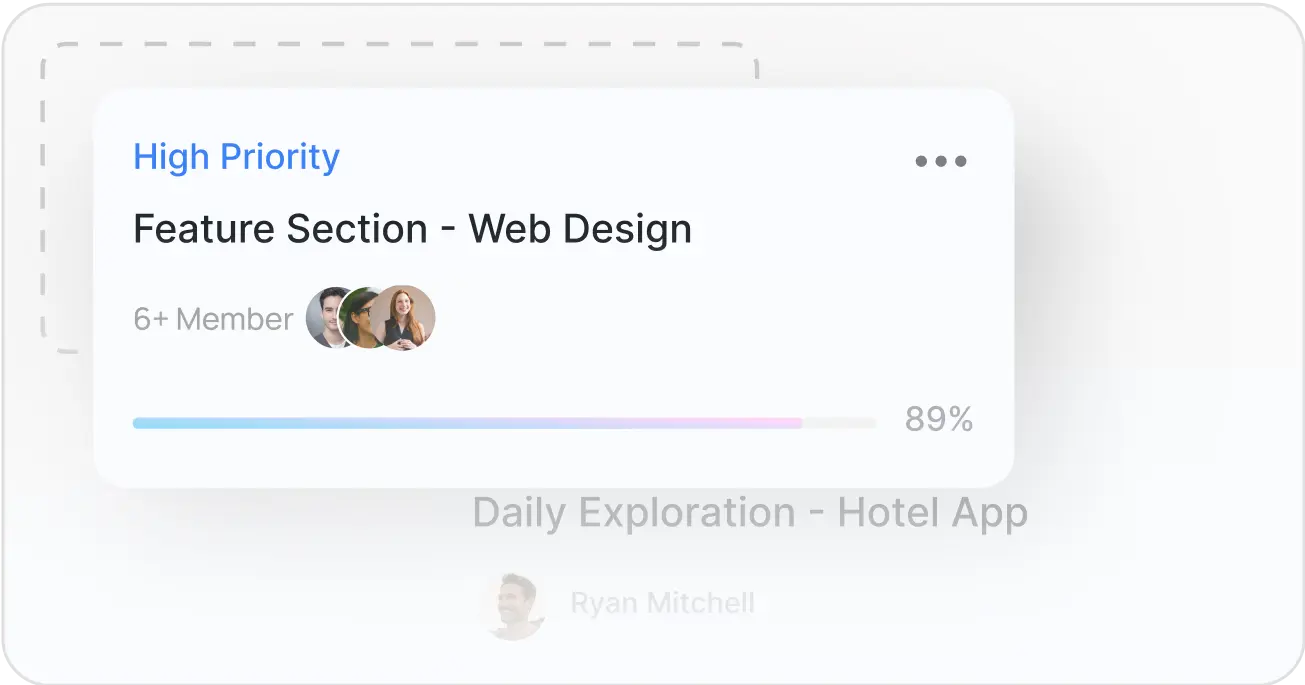Screen dimensions: 1305x685
Task: Open the member list via 6+ Member
Action: [213, 318]
